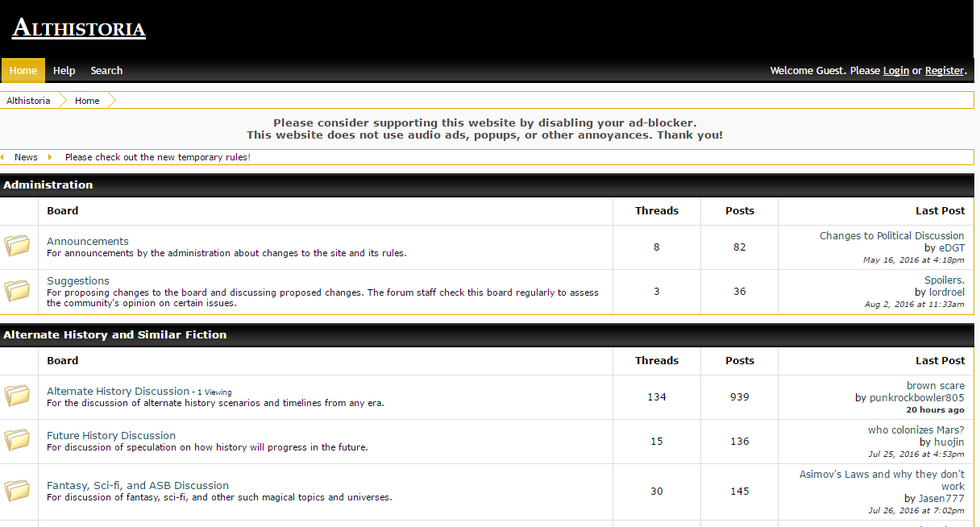The height and width of the screenshot is (527, 980).
Task: Open the new temporary rules news item
Action: click(157, 157)
